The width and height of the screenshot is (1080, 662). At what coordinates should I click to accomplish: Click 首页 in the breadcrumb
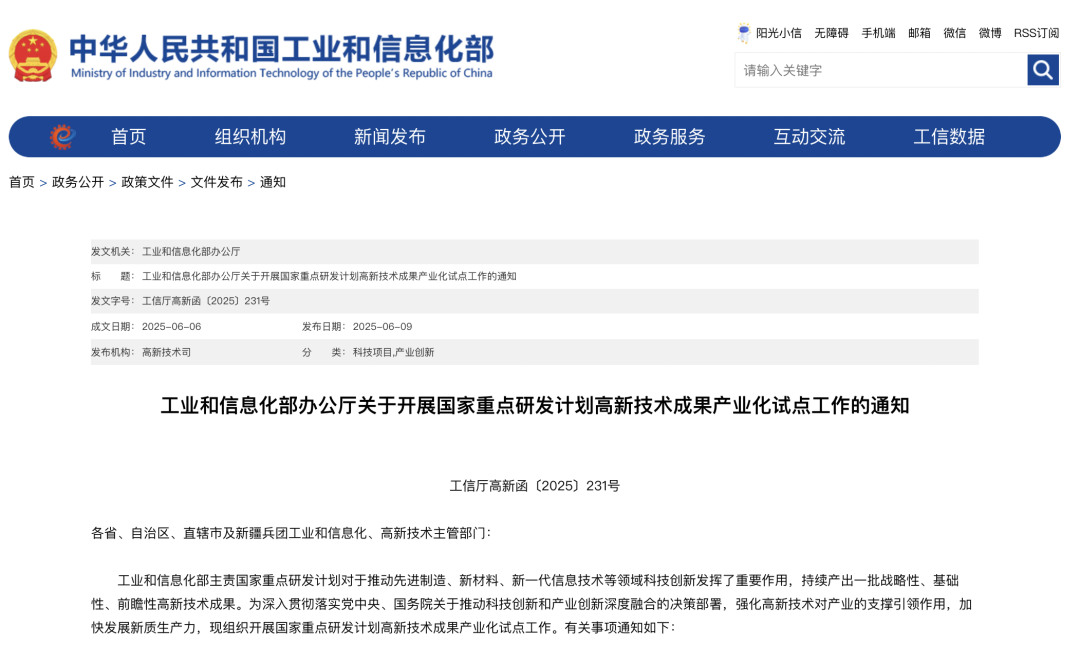click(x=21, y=182)
